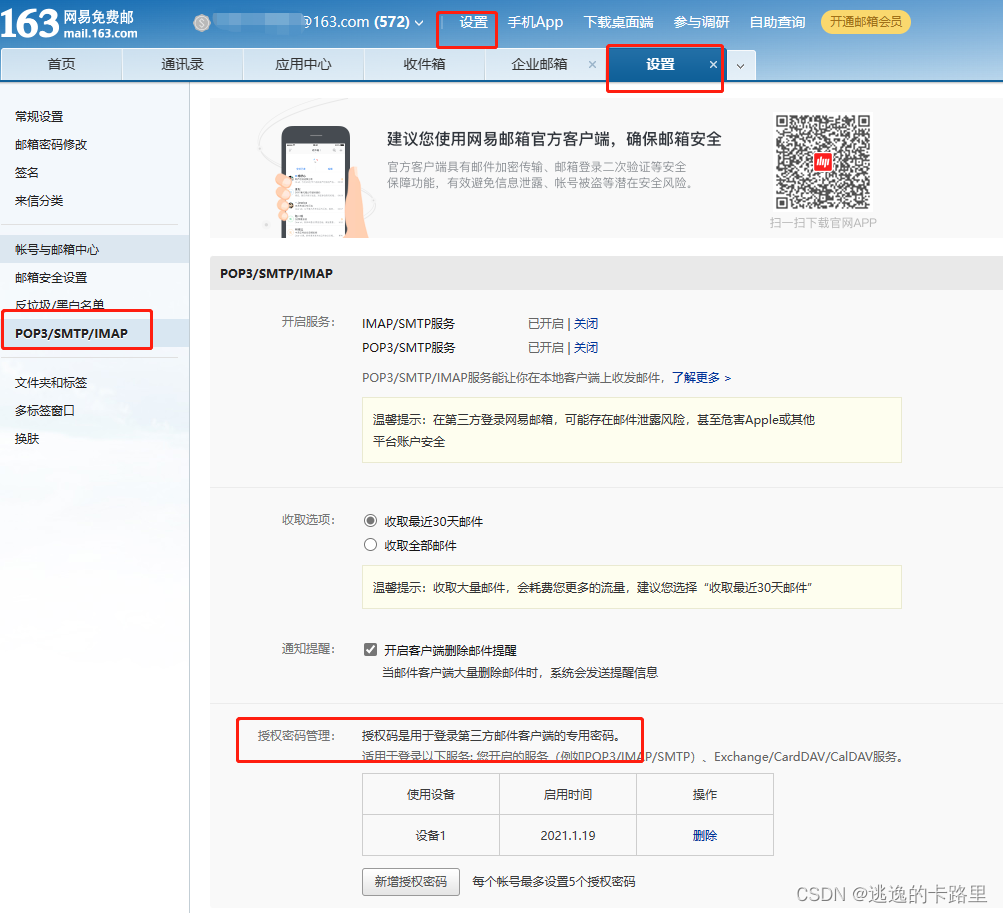Click the 操作 column header

pos(705,795)
